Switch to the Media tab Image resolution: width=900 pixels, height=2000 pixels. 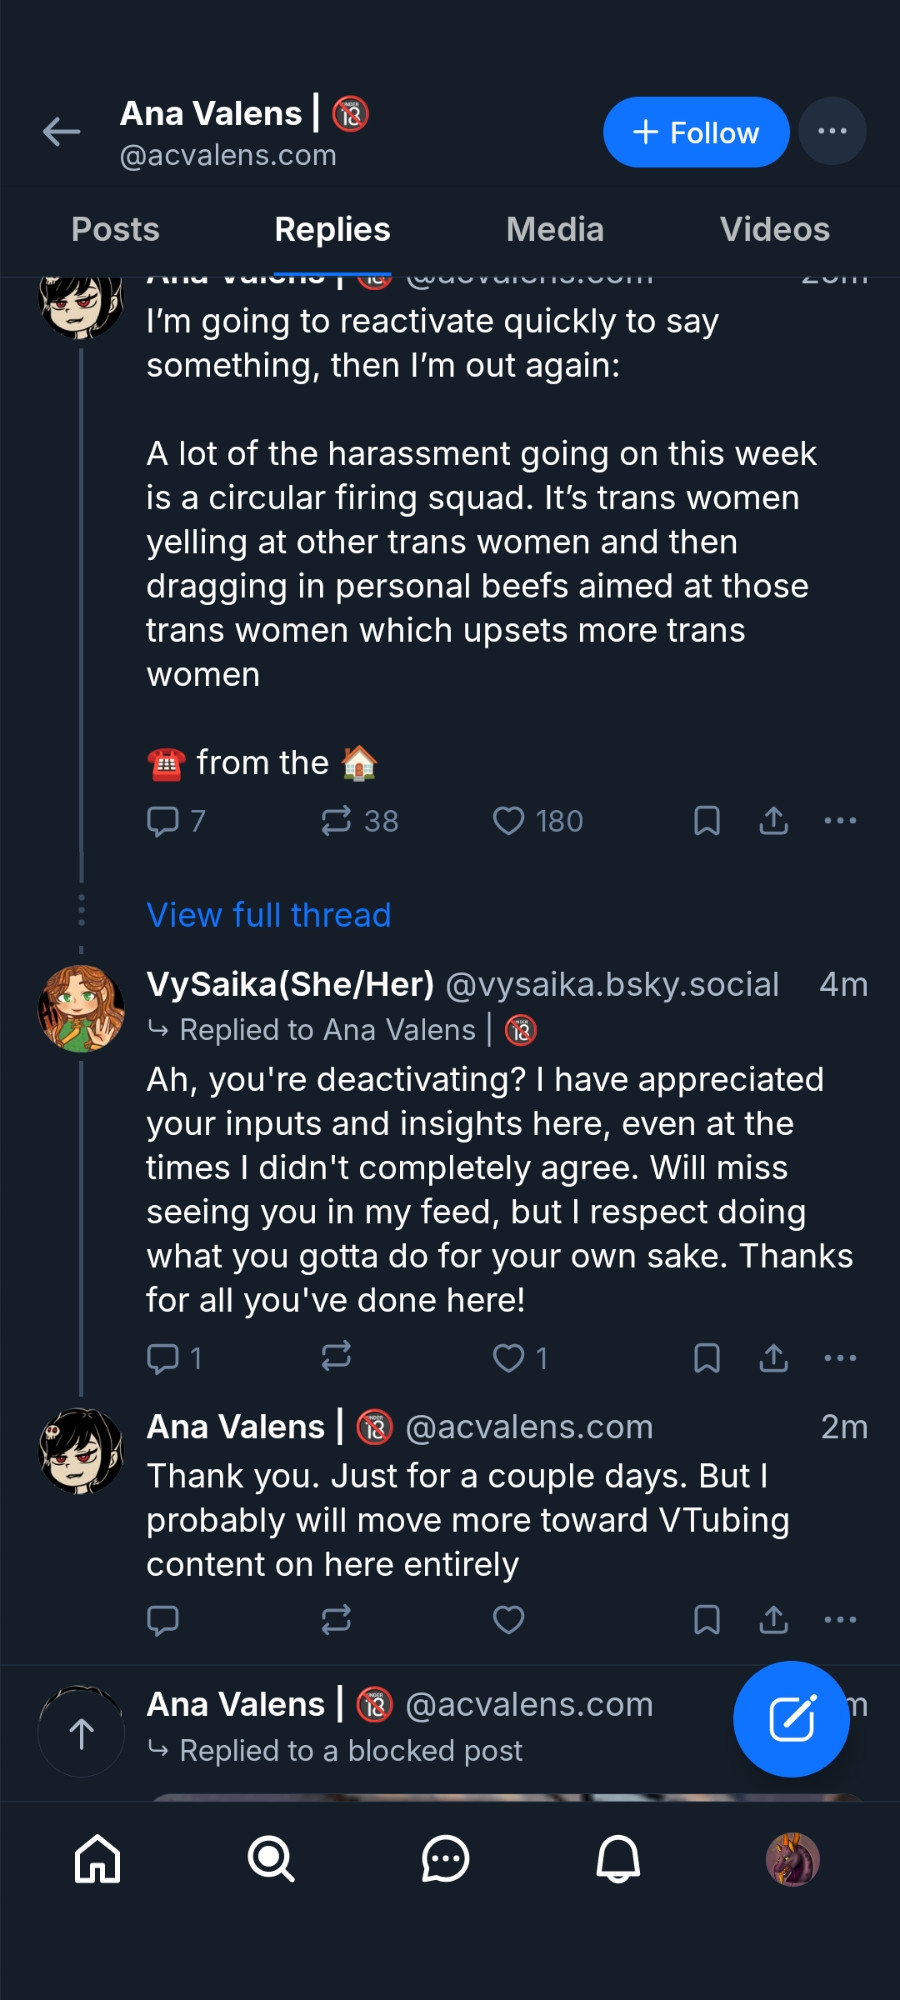coord(555,229)
